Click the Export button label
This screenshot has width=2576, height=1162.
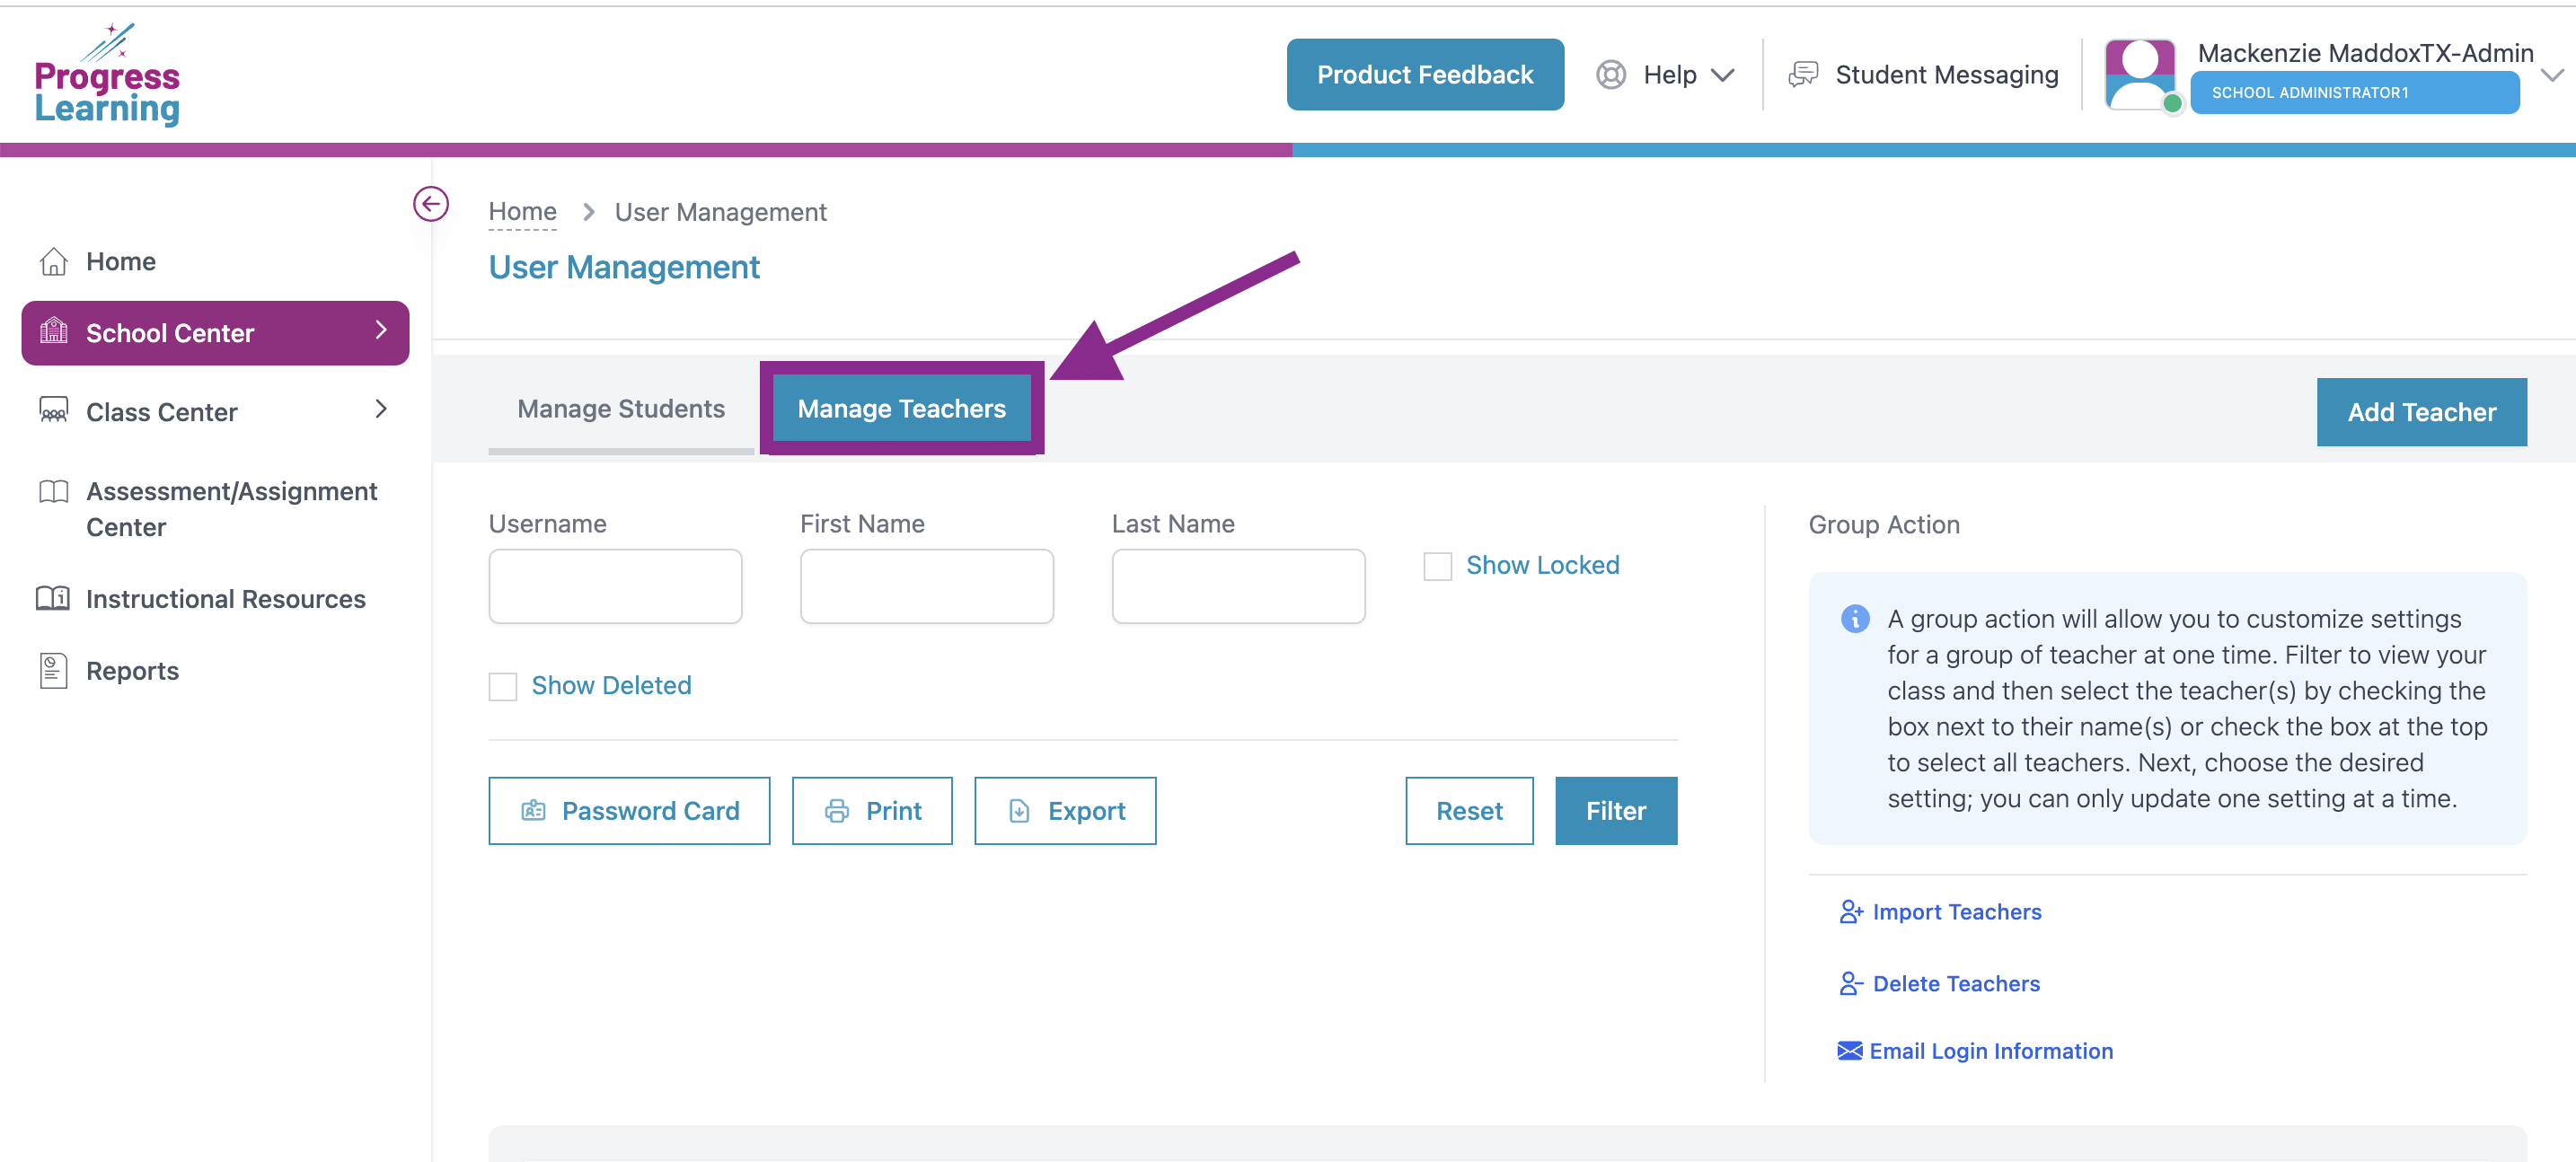[1087, 810]
